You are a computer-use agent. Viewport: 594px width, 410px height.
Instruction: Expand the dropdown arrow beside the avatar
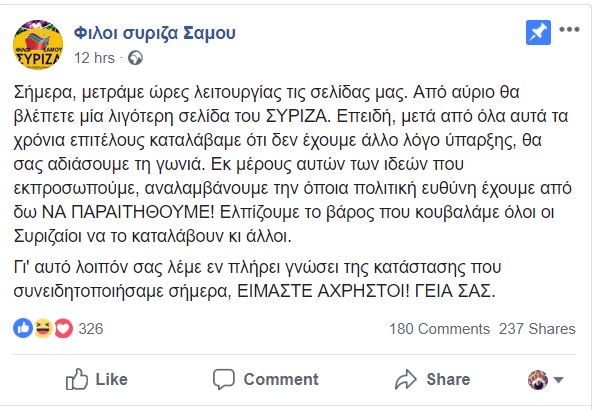[558, 379]
